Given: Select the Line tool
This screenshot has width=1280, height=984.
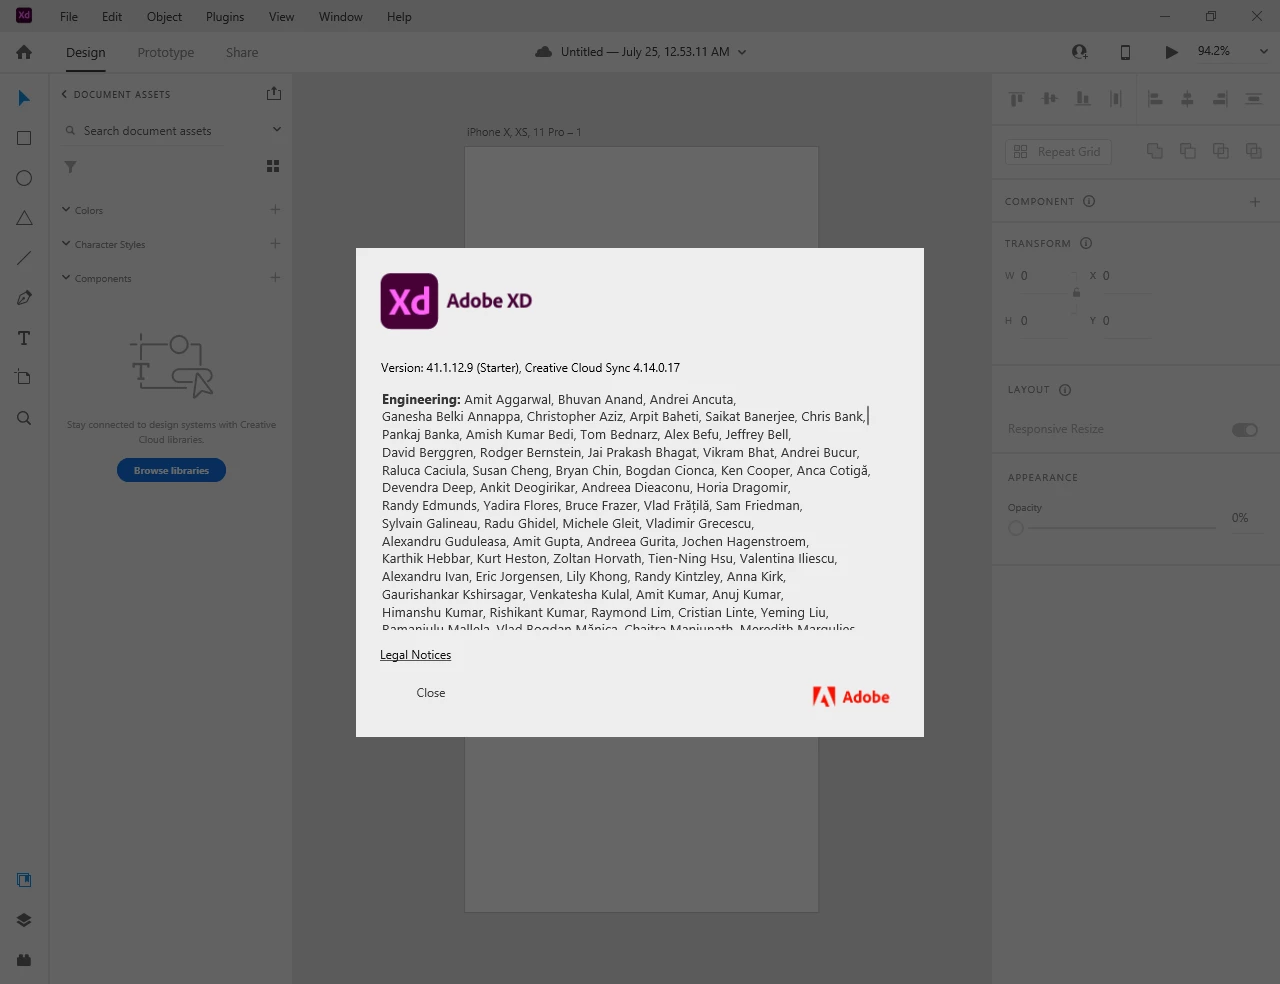Looking at the screenshot, I should point(24,258).
